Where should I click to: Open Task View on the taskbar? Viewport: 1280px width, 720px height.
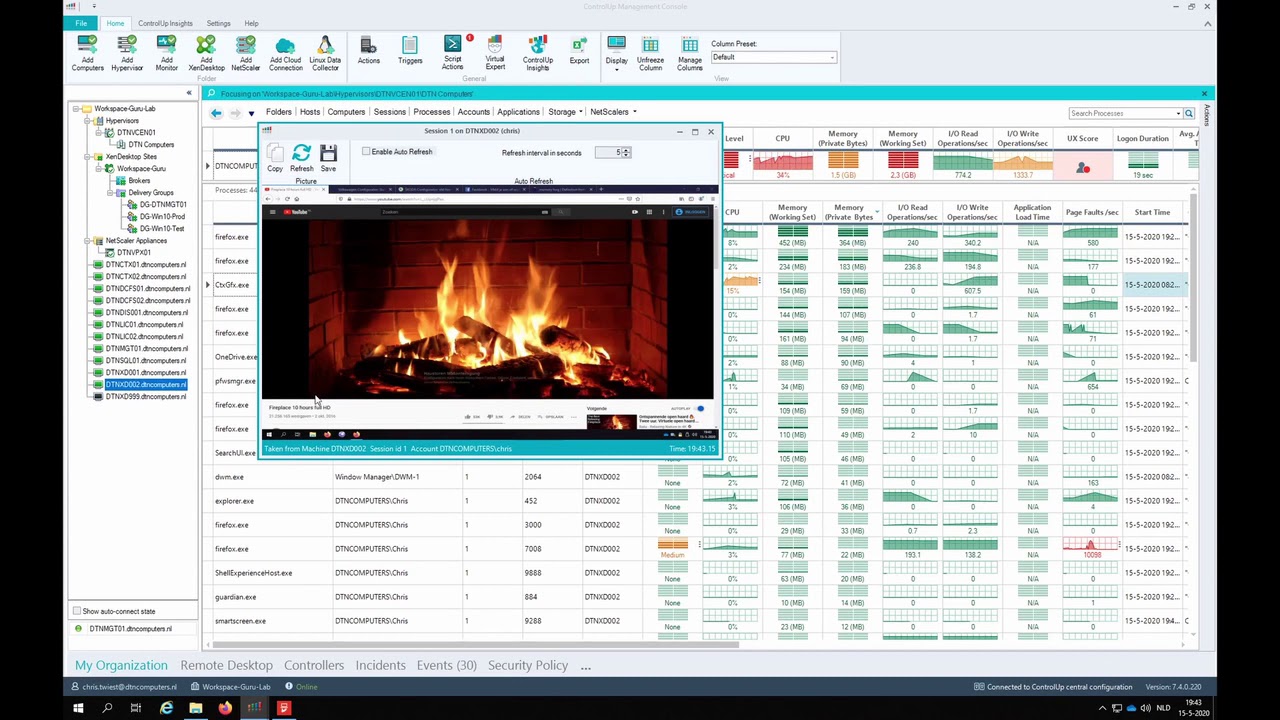pos(136,708)
